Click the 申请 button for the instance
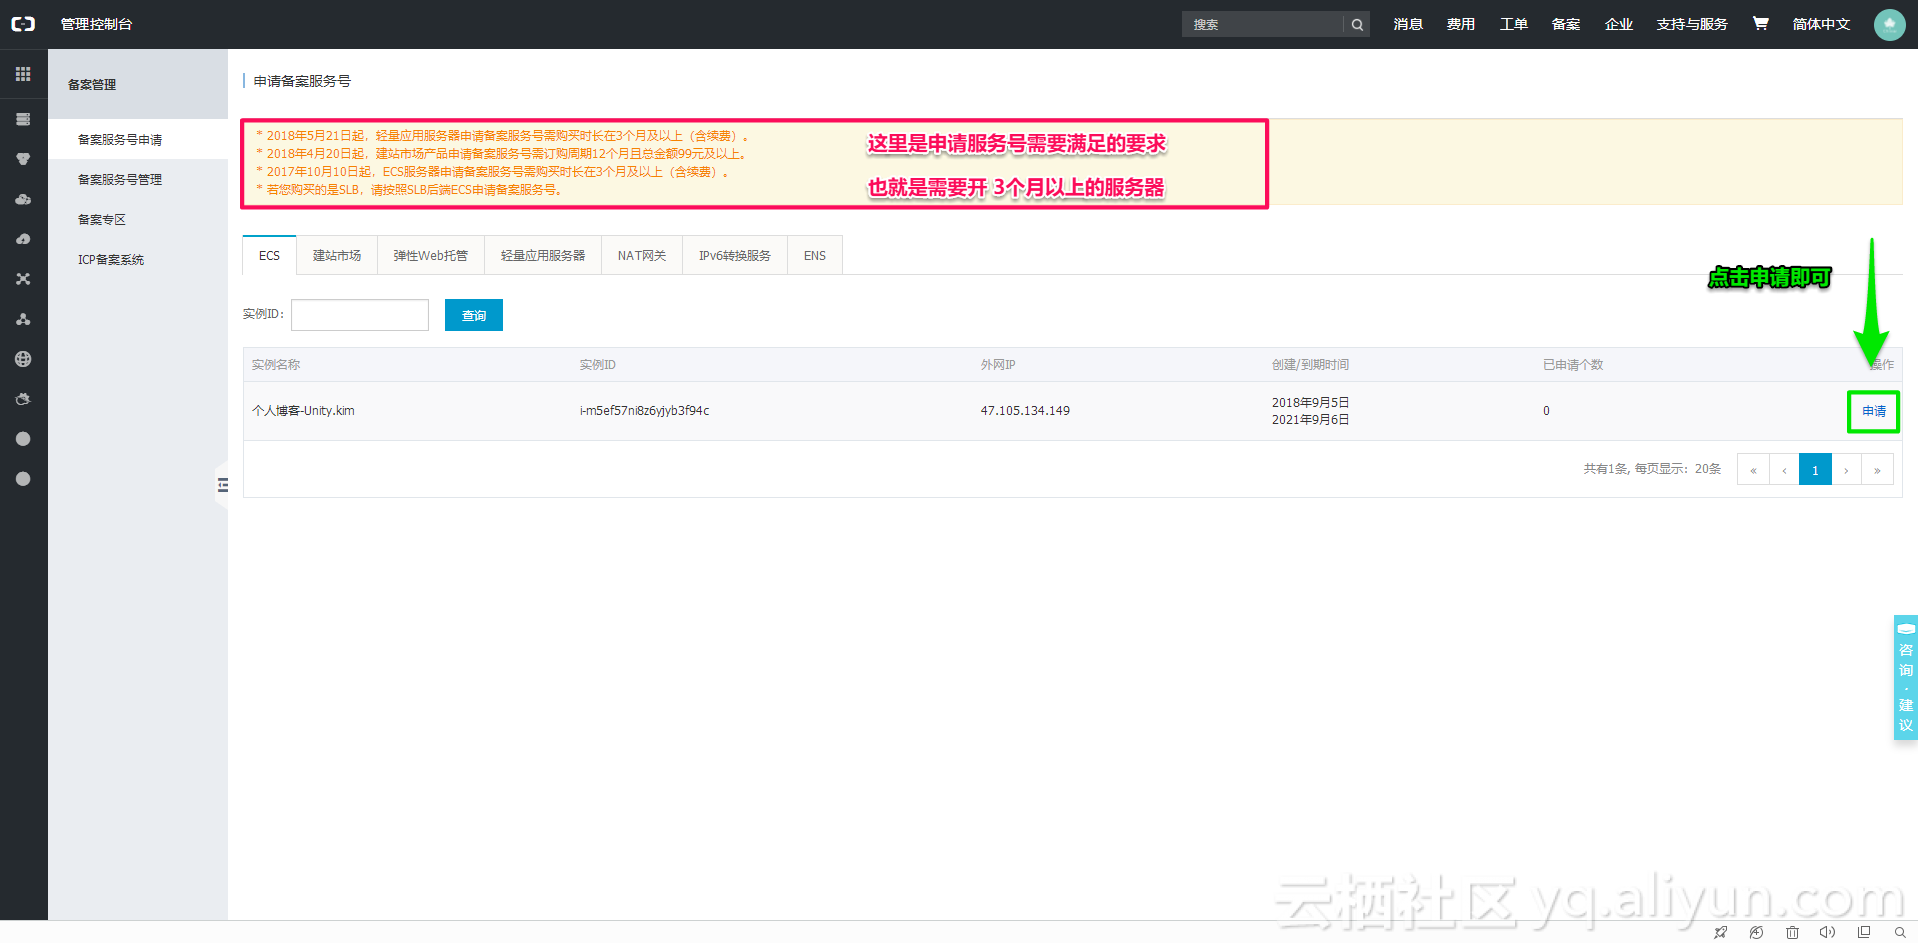This screenshot has height=943, width=1918. tap(1872, 411)
